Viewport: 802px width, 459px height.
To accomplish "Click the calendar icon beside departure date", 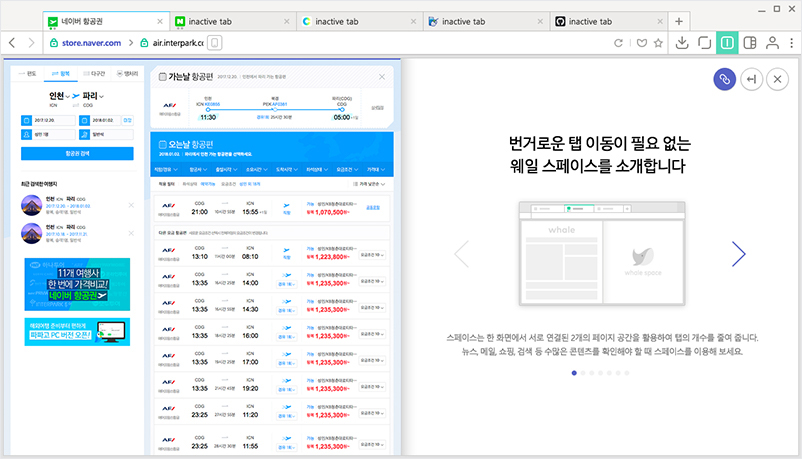I will pyautogui.click(x=26, y=120).
